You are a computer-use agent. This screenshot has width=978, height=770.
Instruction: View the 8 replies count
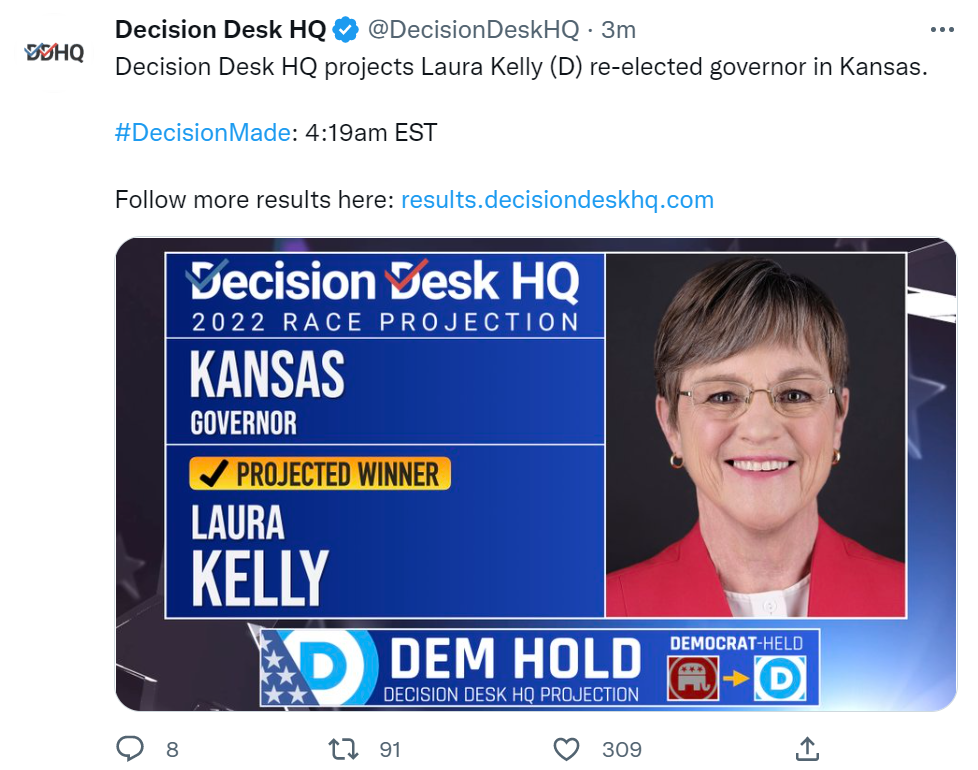click(x=172, y=749)
